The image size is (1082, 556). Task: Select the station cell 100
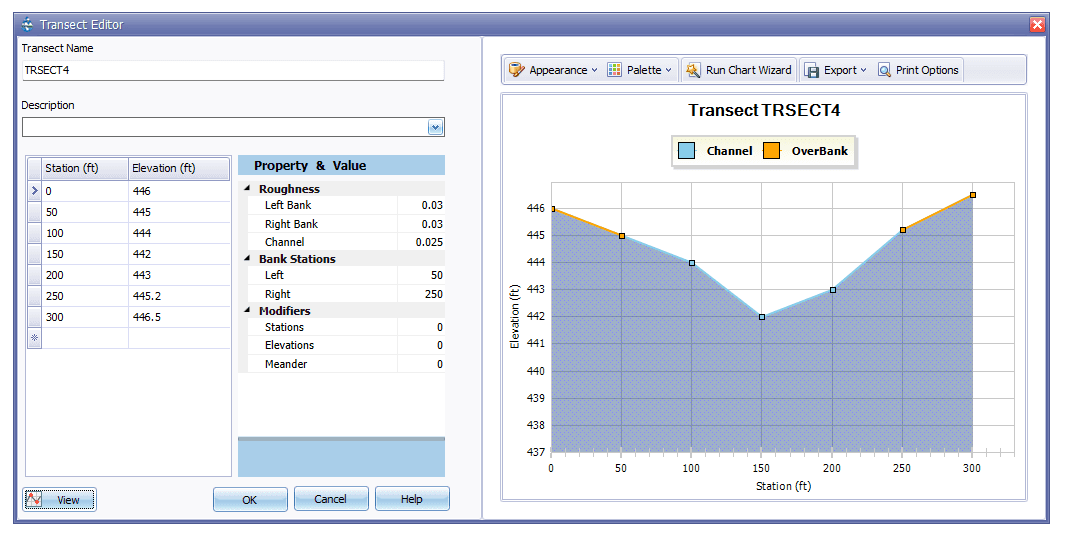tap(85, 233)
